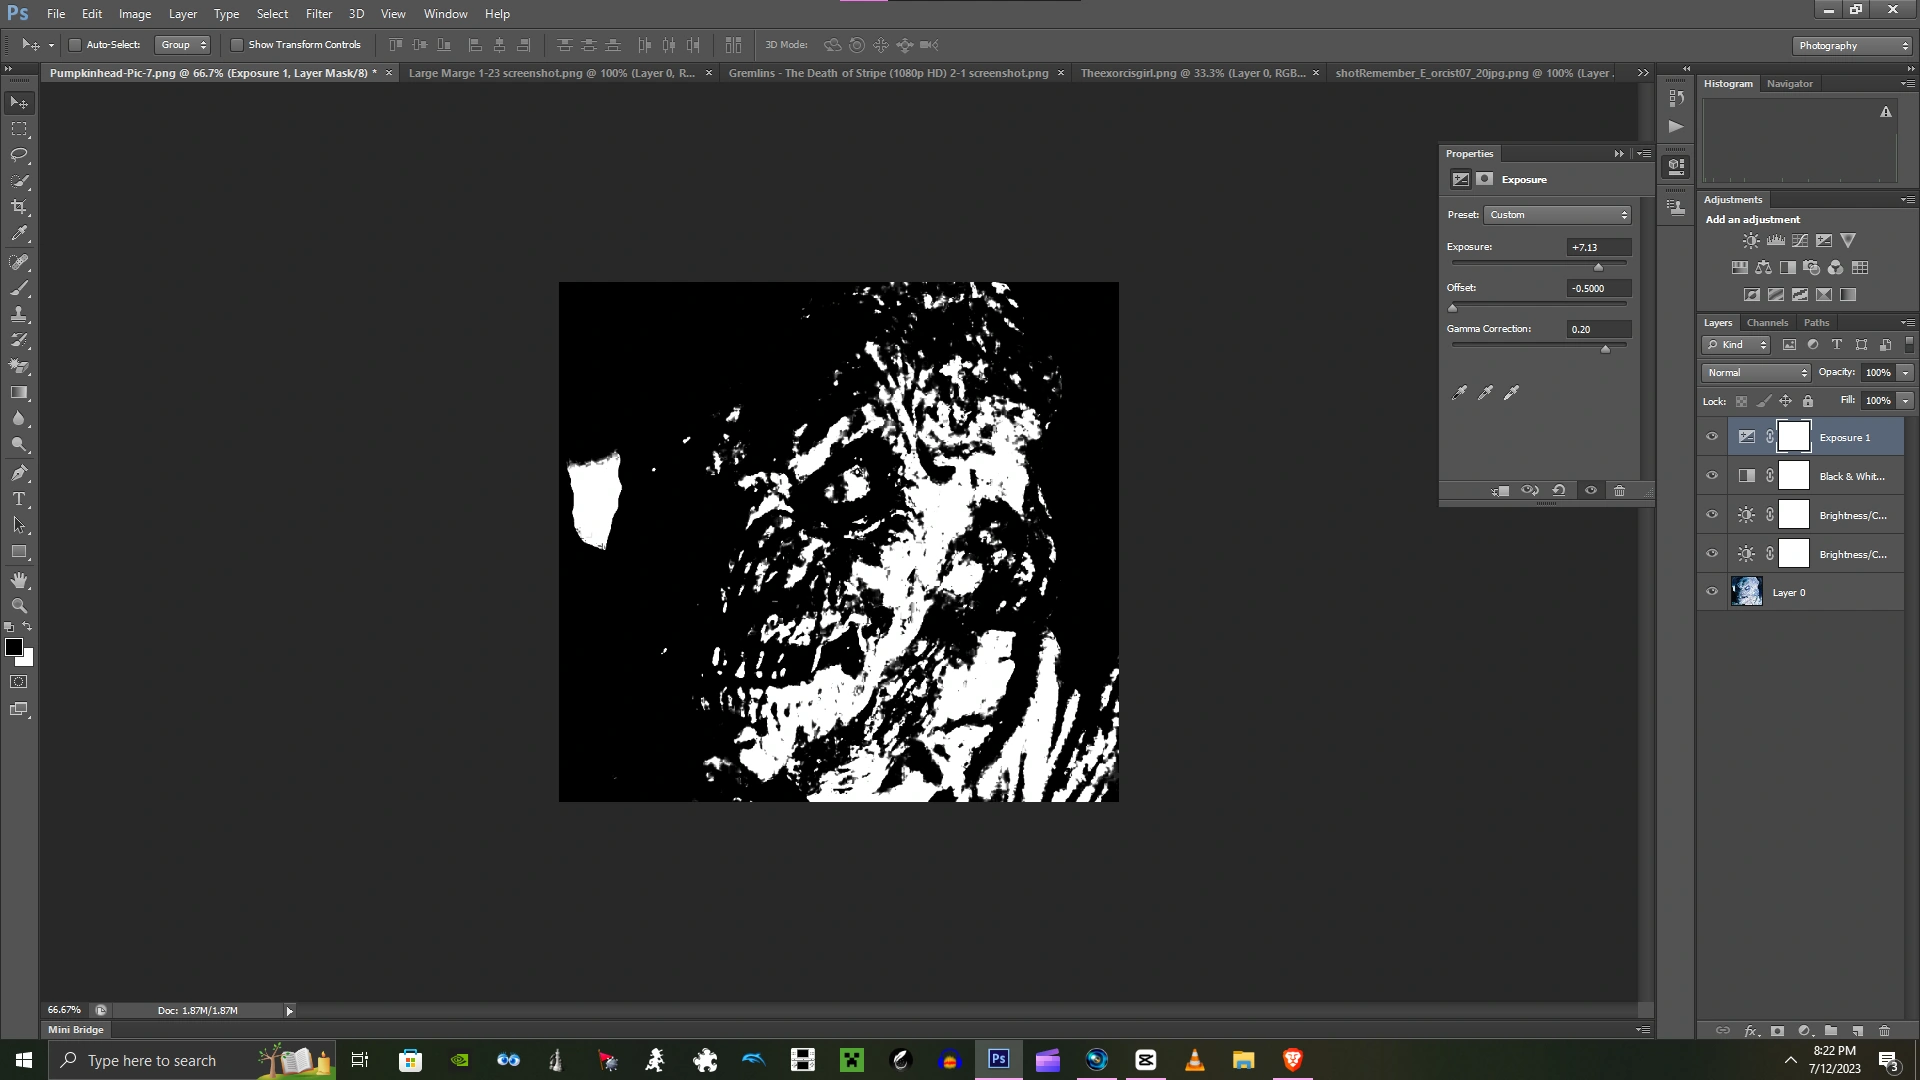Open the Photography workspace dropdown
Viewport: 1920px width, 1080px height.
tap(1851, 46)
